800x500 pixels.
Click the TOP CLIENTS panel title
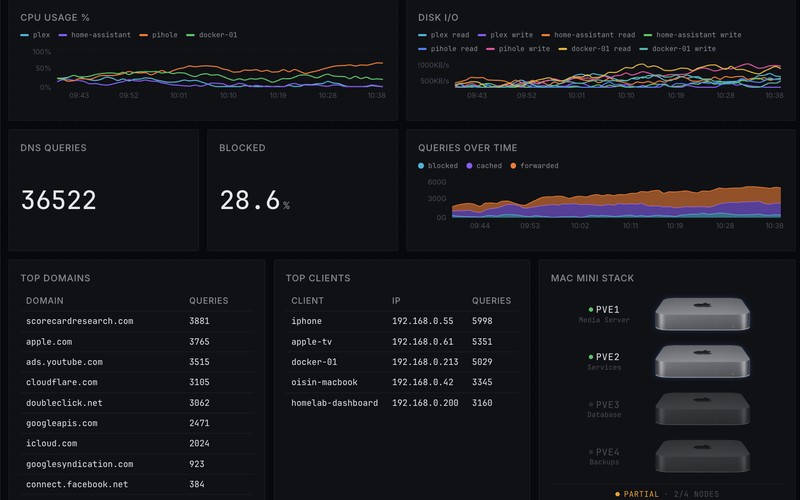318,278
